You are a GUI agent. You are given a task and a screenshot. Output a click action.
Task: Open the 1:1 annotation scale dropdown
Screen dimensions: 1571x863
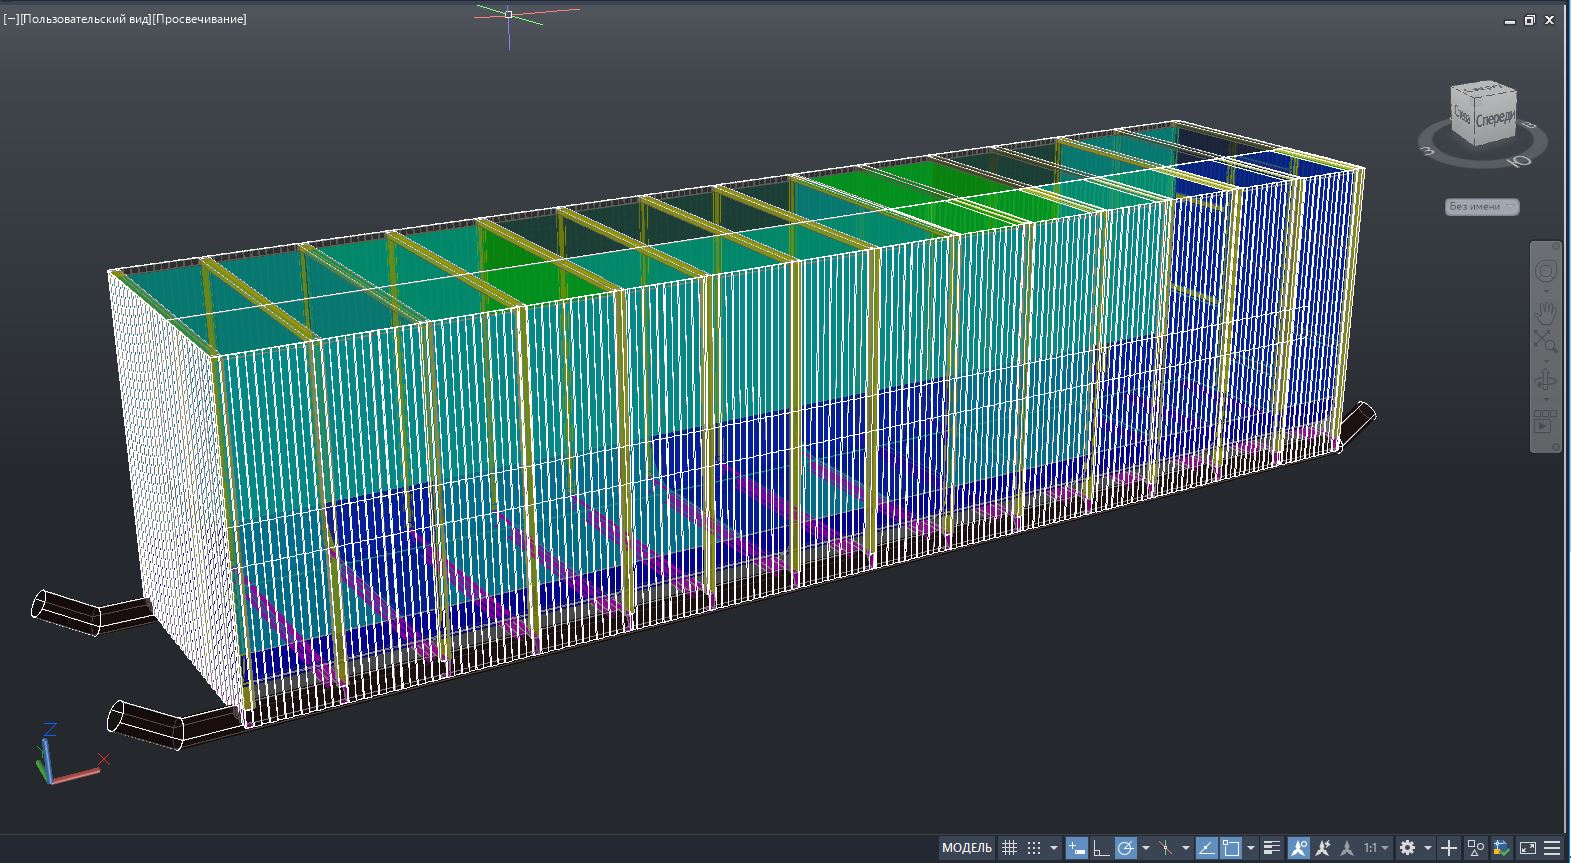tap(1376, 848)
